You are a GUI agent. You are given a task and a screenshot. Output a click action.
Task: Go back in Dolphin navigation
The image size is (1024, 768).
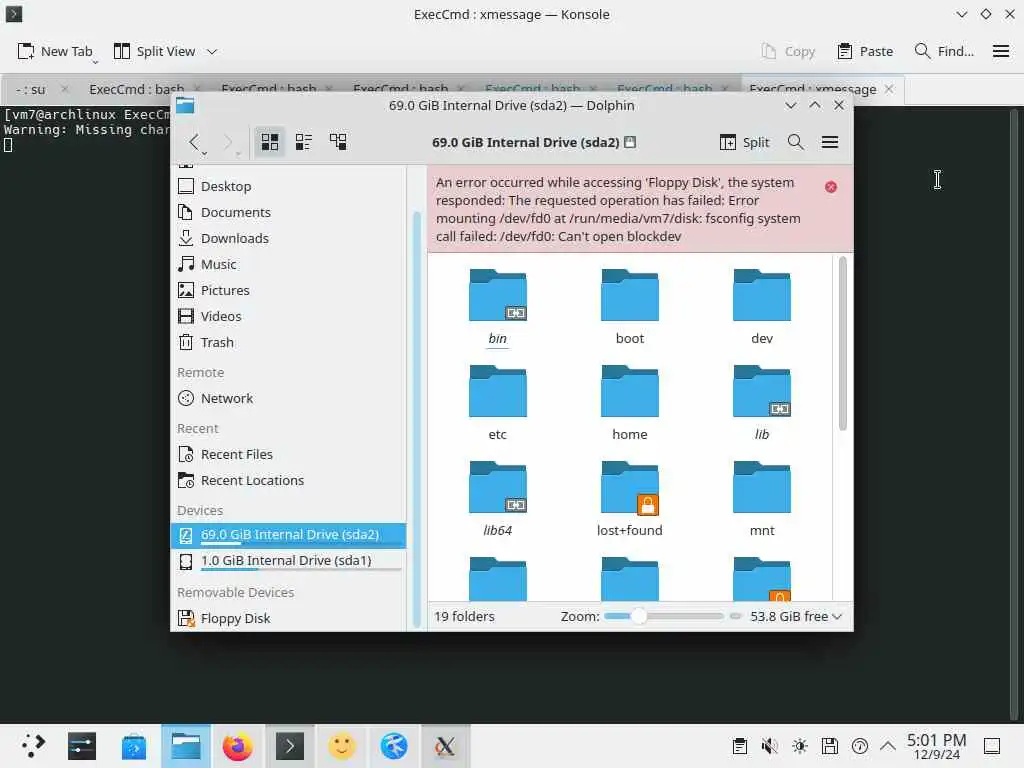194,142
